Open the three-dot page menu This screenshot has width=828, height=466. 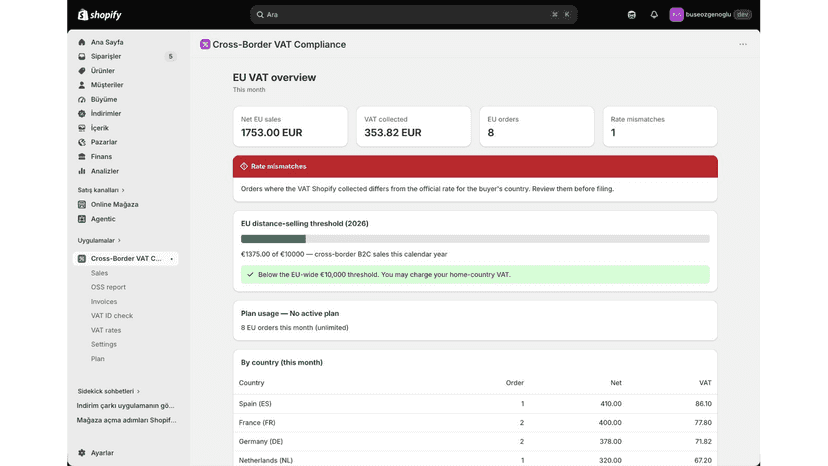tap(743, 44)
